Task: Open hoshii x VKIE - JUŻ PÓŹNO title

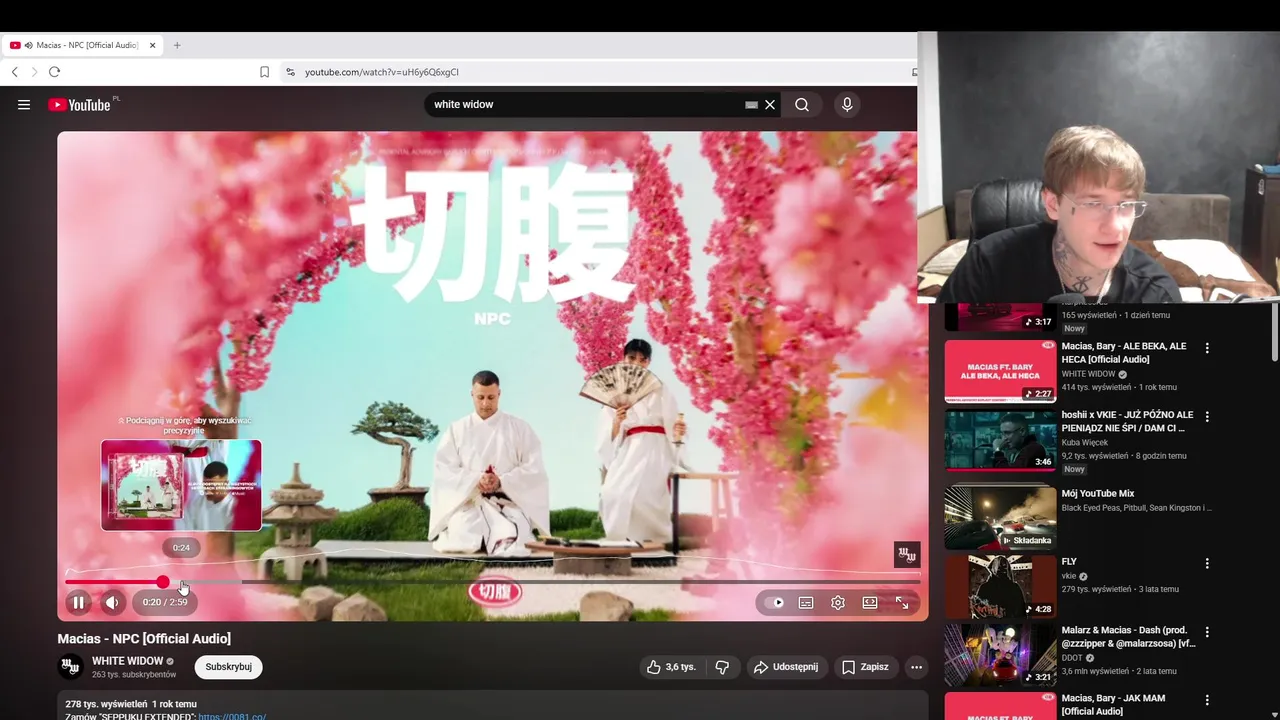Action: pos(1127,421)
